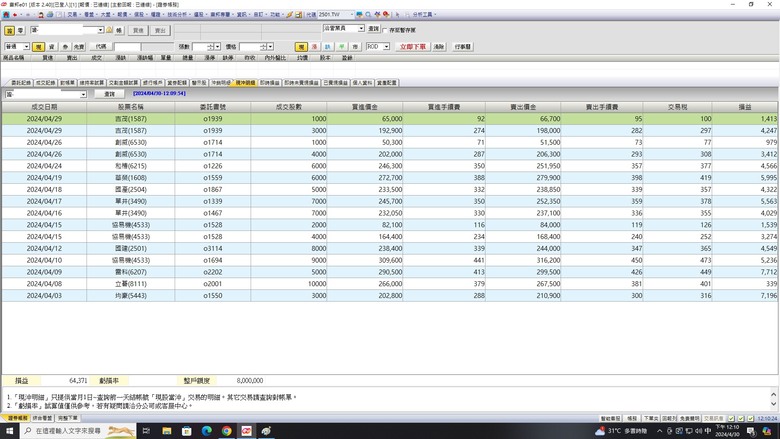This screenshot has height=439, width=780.
Task: Sort by the 成交日期 column header
Action: [44, 107]
